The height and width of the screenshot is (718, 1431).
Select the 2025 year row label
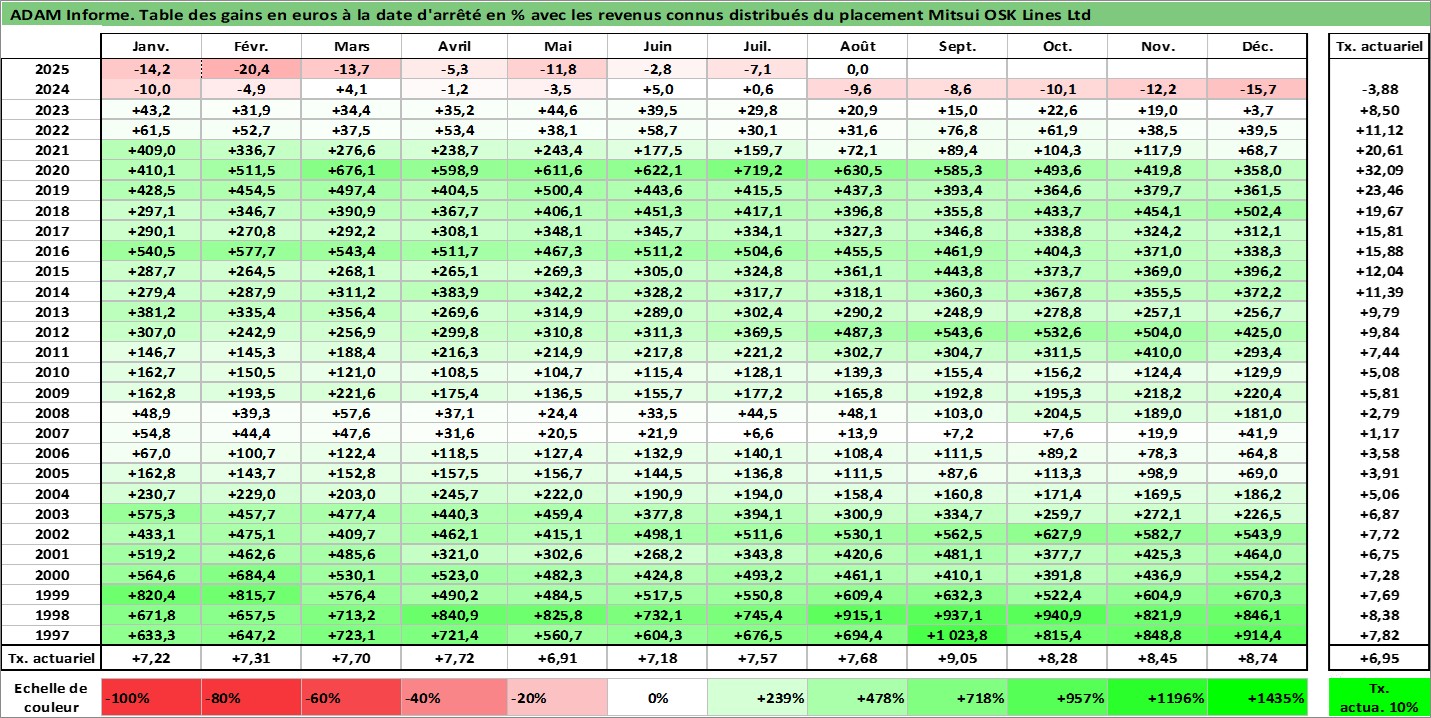(51, 69)
